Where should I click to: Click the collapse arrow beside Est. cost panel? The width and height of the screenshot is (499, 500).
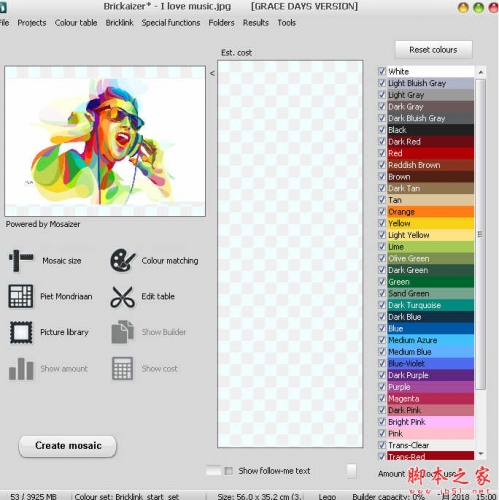click(x=212, y=73)
